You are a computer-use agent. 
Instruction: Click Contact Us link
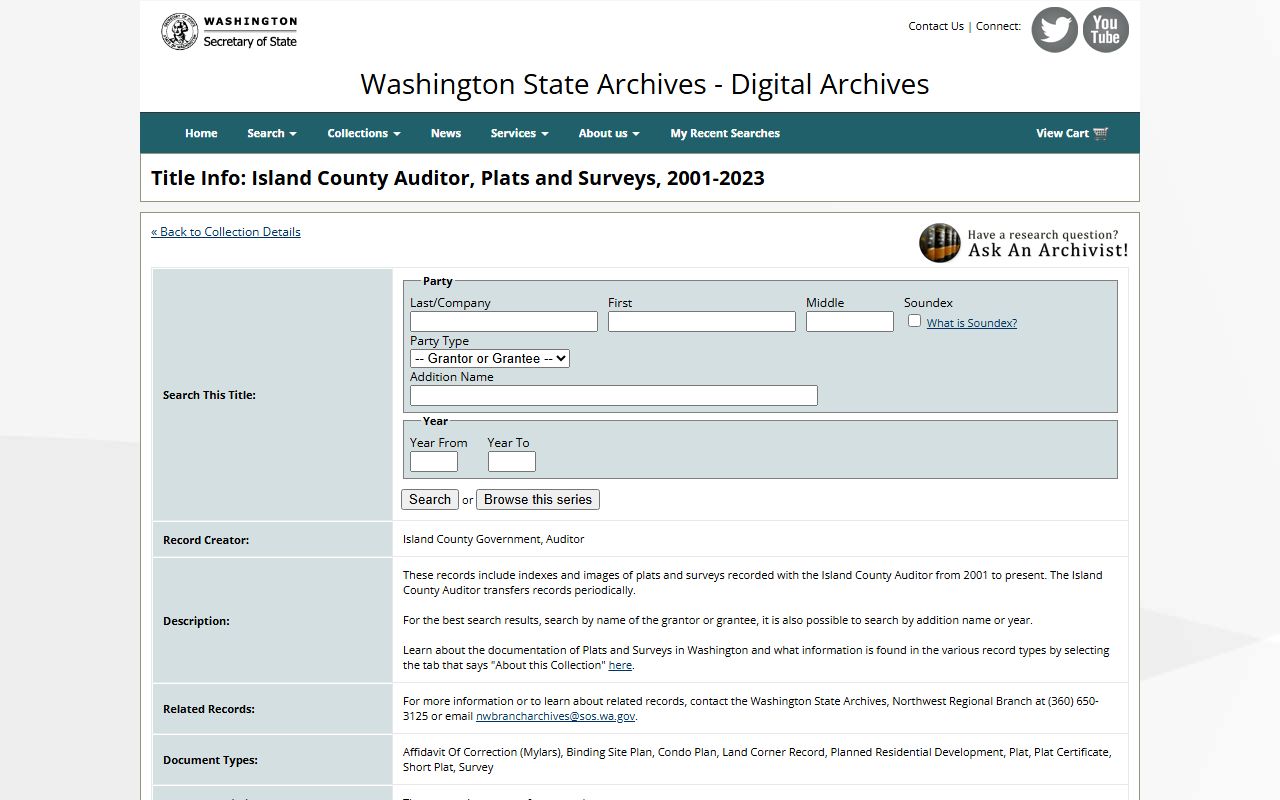point(936,26)
